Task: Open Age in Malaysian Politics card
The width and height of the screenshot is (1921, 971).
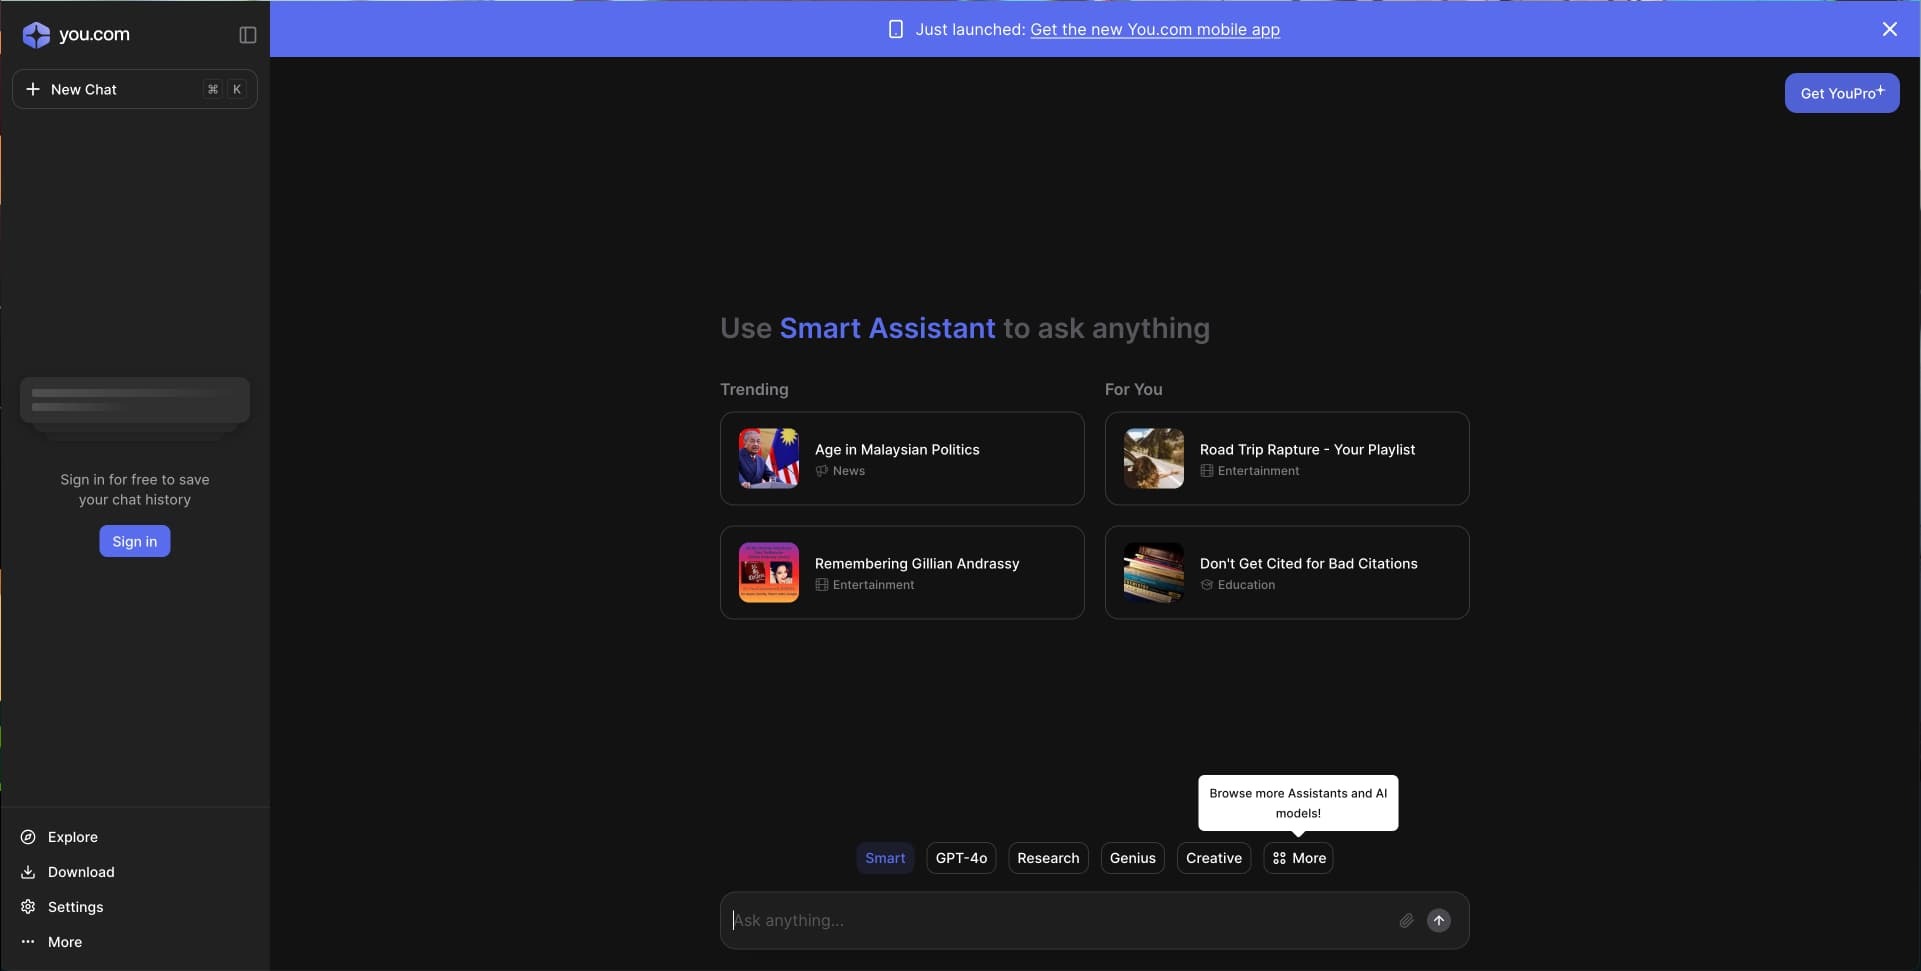Action: 902,458
